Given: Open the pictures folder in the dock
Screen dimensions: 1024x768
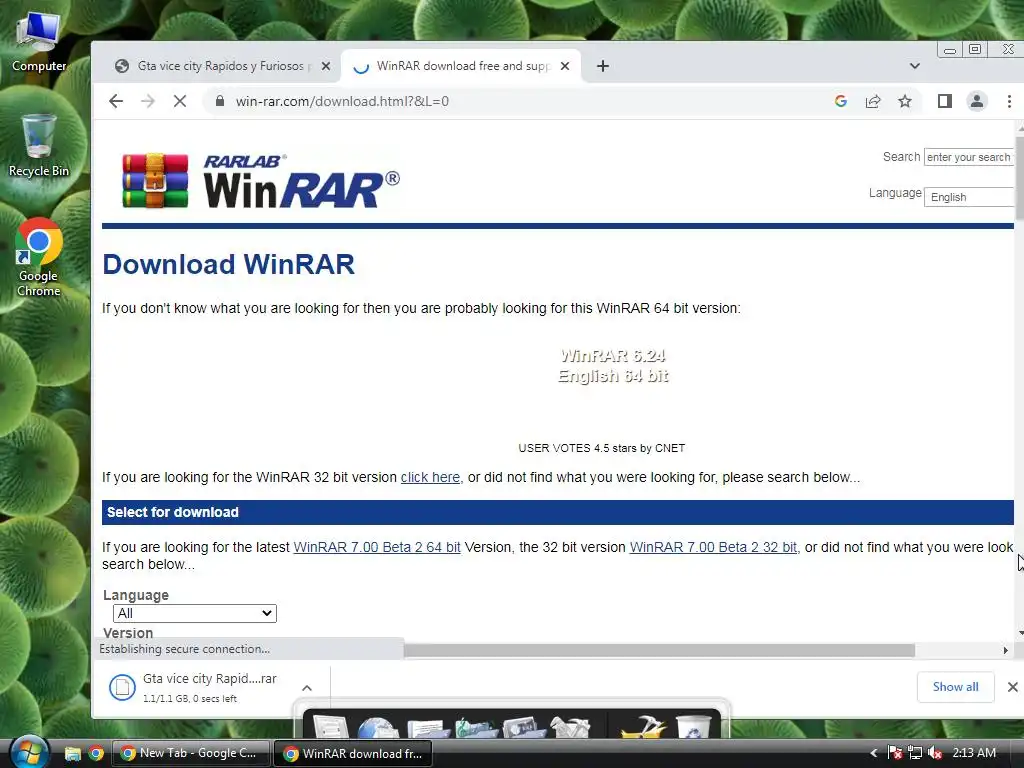Looking at the screenshot, I should click(x=524, y=728).
